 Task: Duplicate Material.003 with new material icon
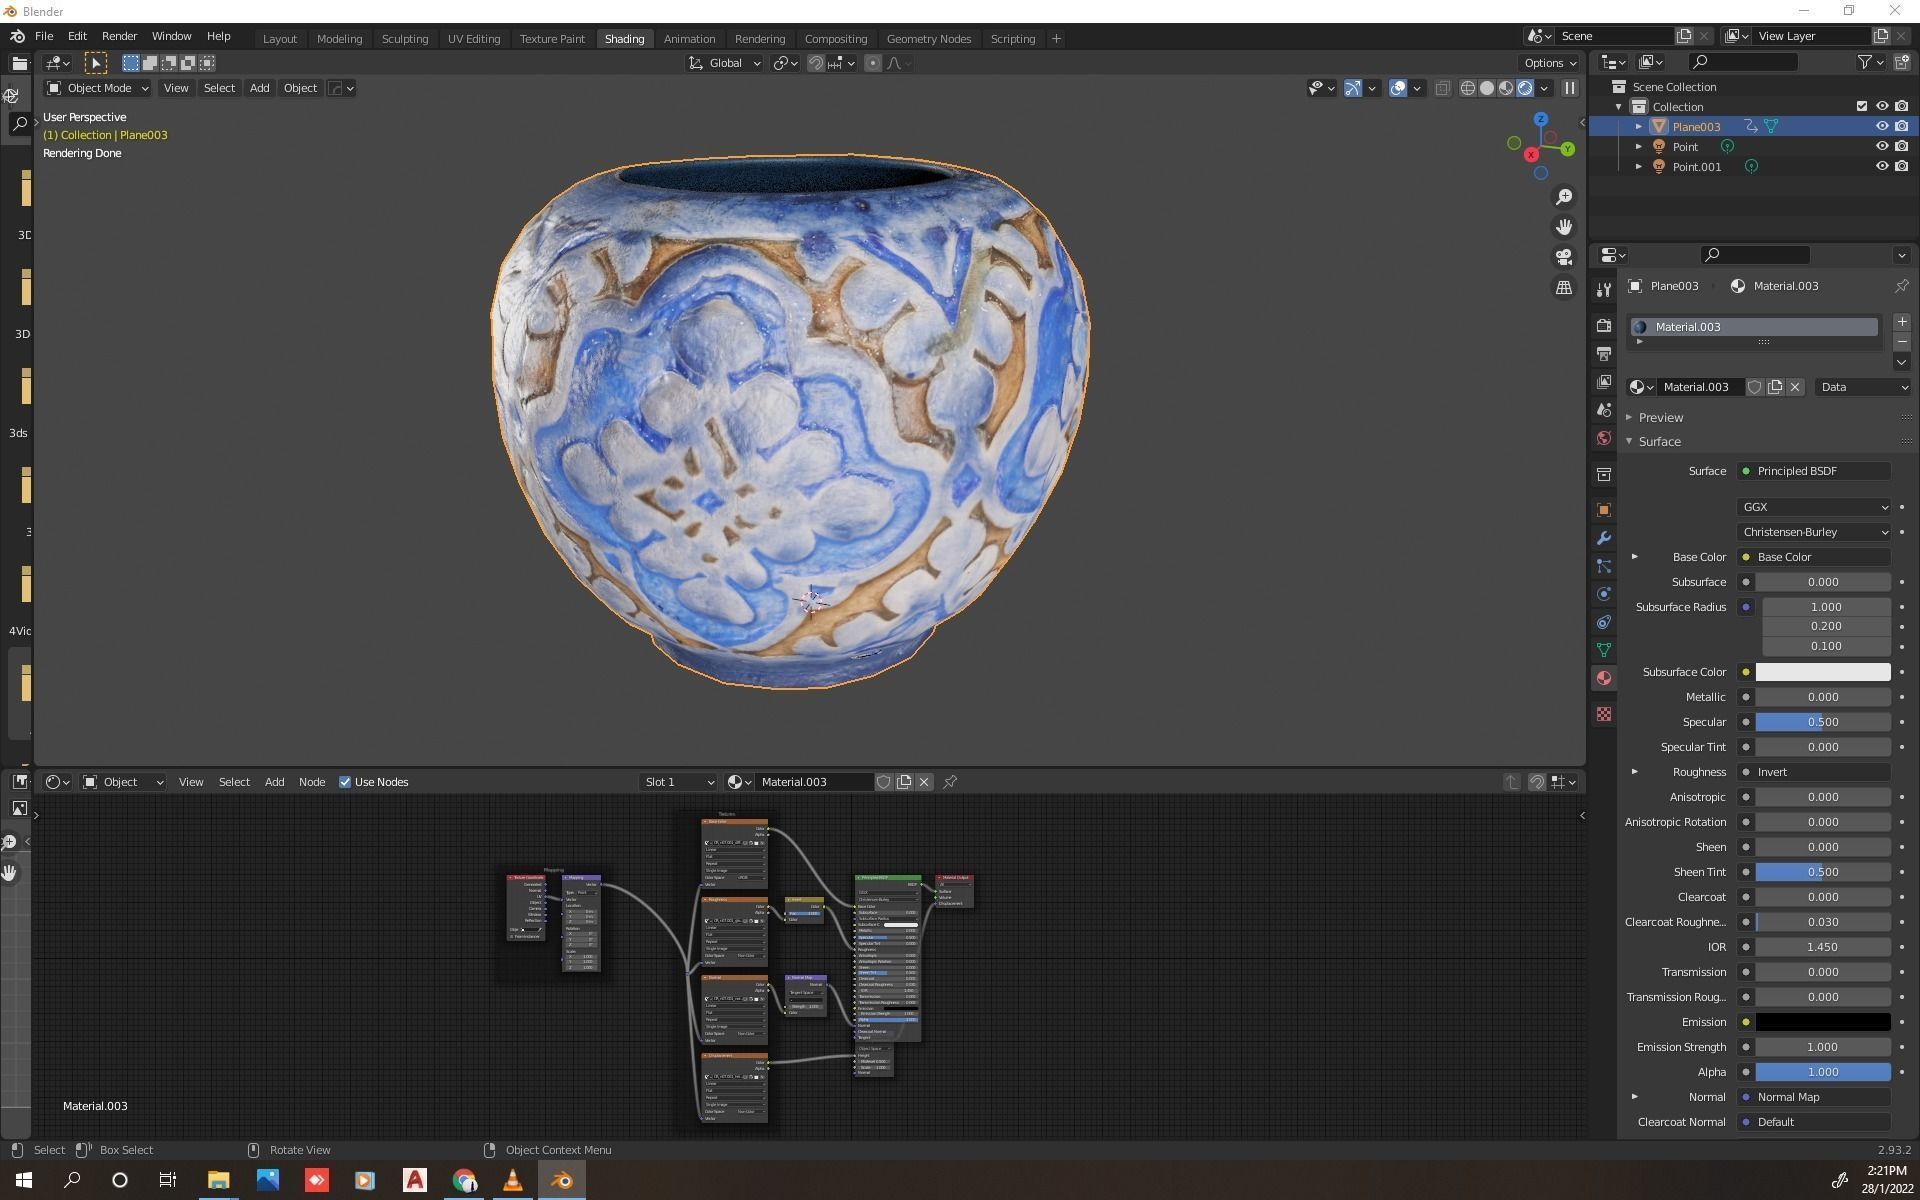point(1775,387)
